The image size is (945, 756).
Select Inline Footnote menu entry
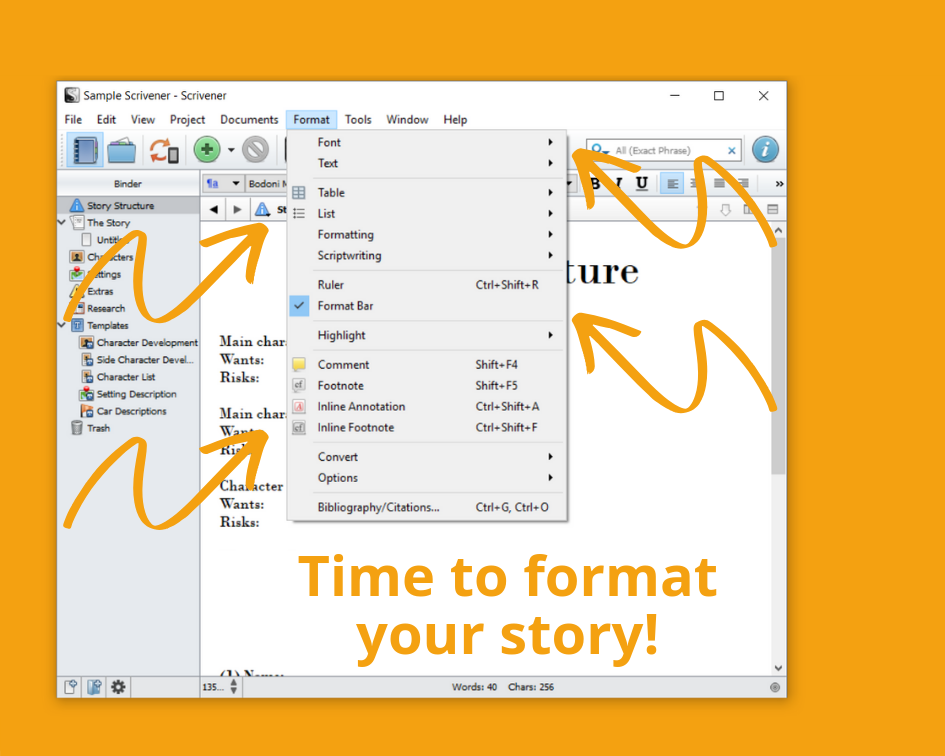point(427,427)
